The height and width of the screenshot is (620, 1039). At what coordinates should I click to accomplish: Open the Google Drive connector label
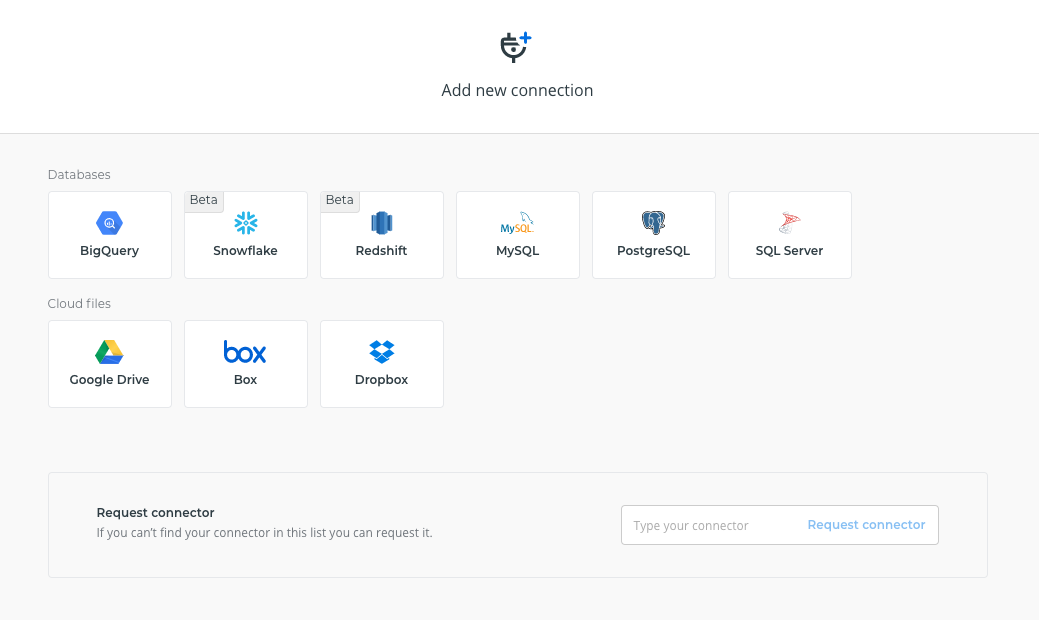[109, 380]
